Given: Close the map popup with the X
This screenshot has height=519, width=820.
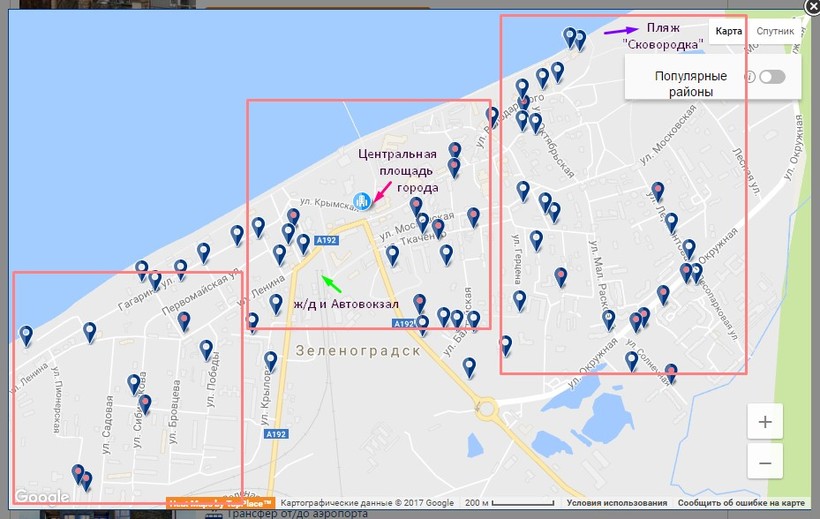Looking at the screenshot, I should click(812, 5).
